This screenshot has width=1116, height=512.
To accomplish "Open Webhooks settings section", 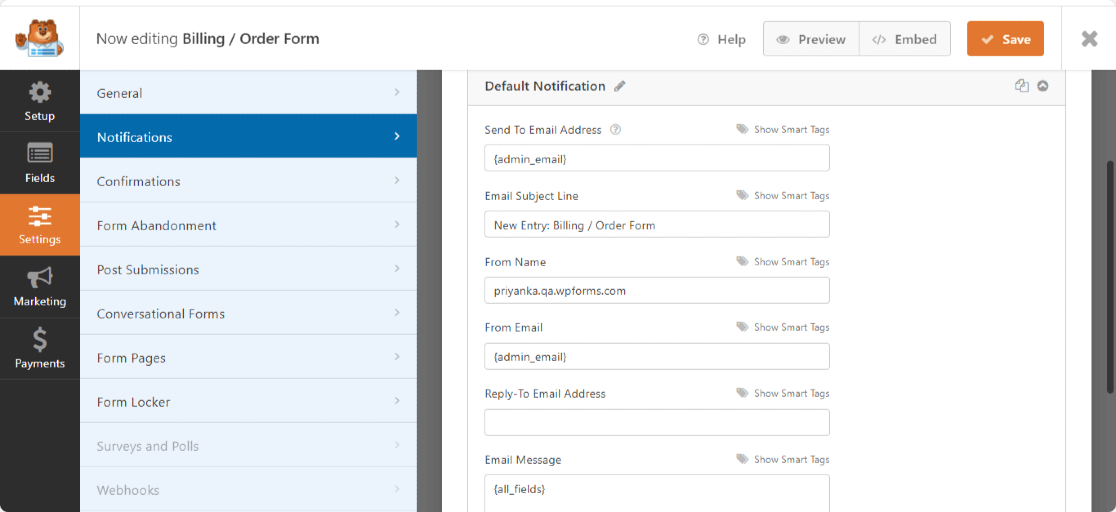I will pos(248,490).
